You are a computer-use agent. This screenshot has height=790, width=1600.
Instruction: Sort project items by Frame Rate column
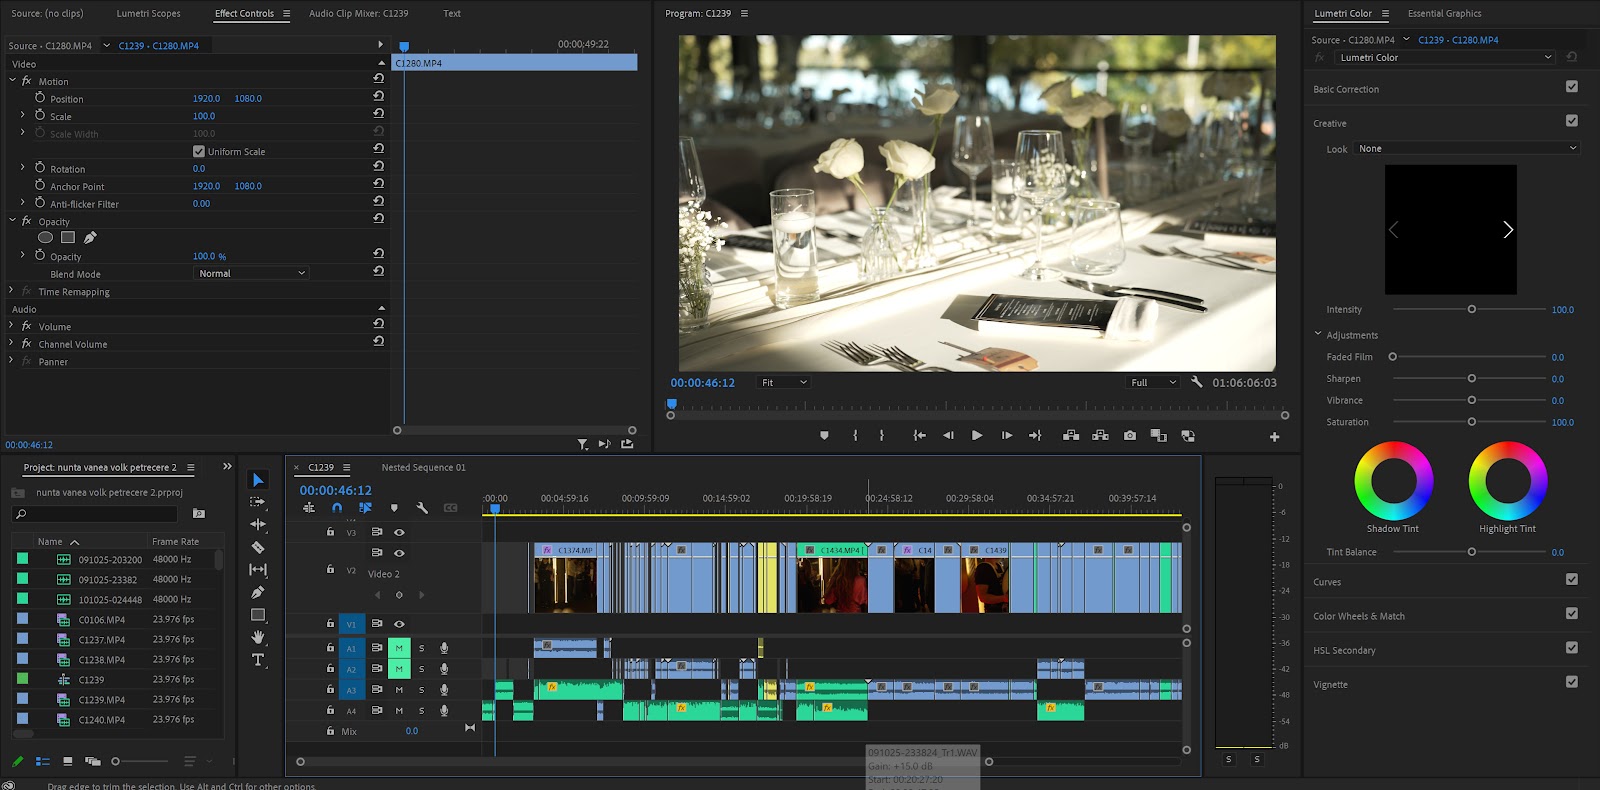[x=176, y=541]
